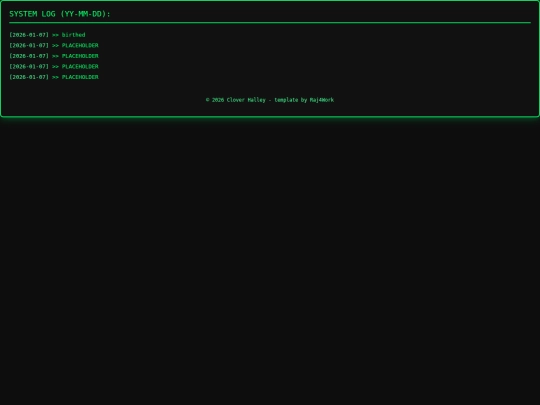The width and height of the screenshot is (540, 405).
Task: Click the SYSTEM LOG (YY-MM-DD) heading
Action: tap(60, 14)
